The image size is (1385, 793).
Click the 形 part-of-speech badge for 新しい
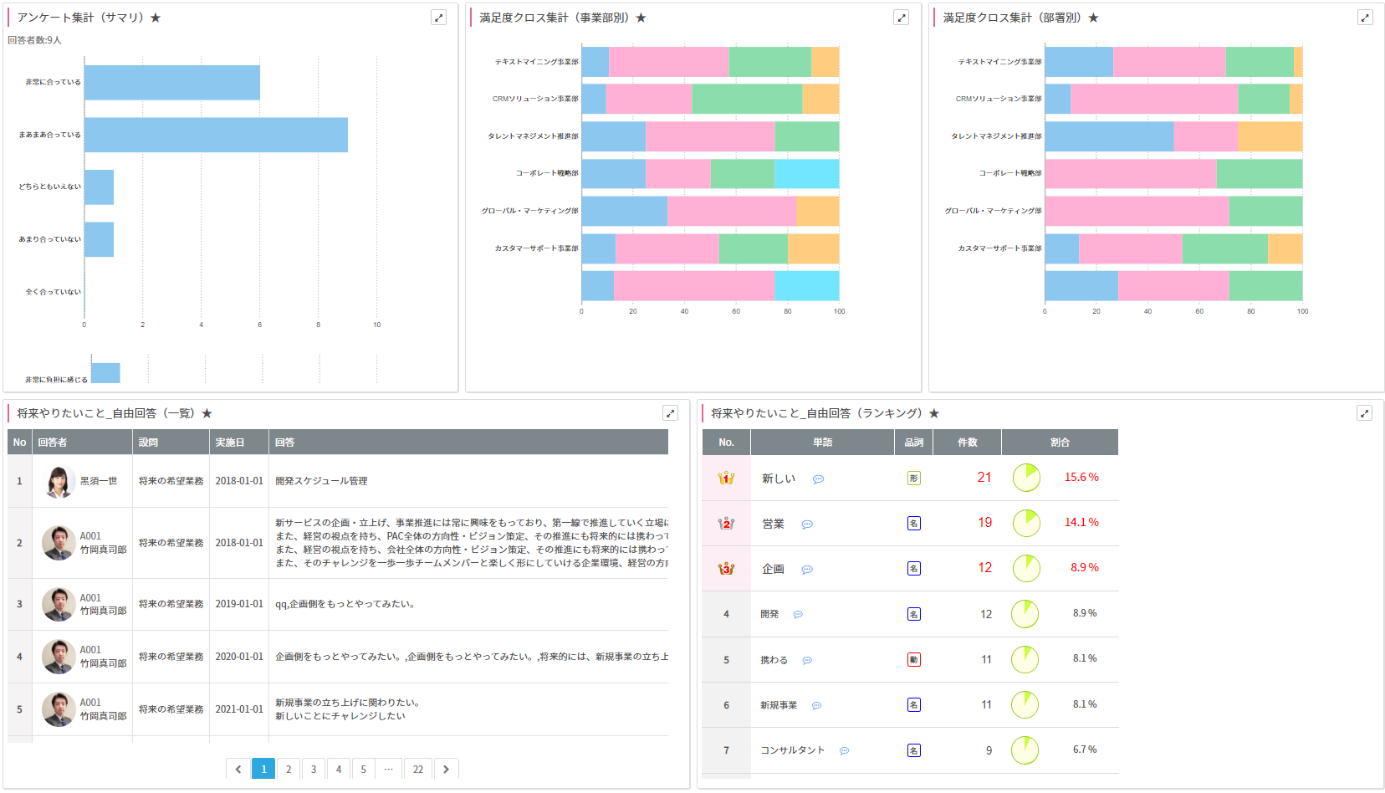914,478
